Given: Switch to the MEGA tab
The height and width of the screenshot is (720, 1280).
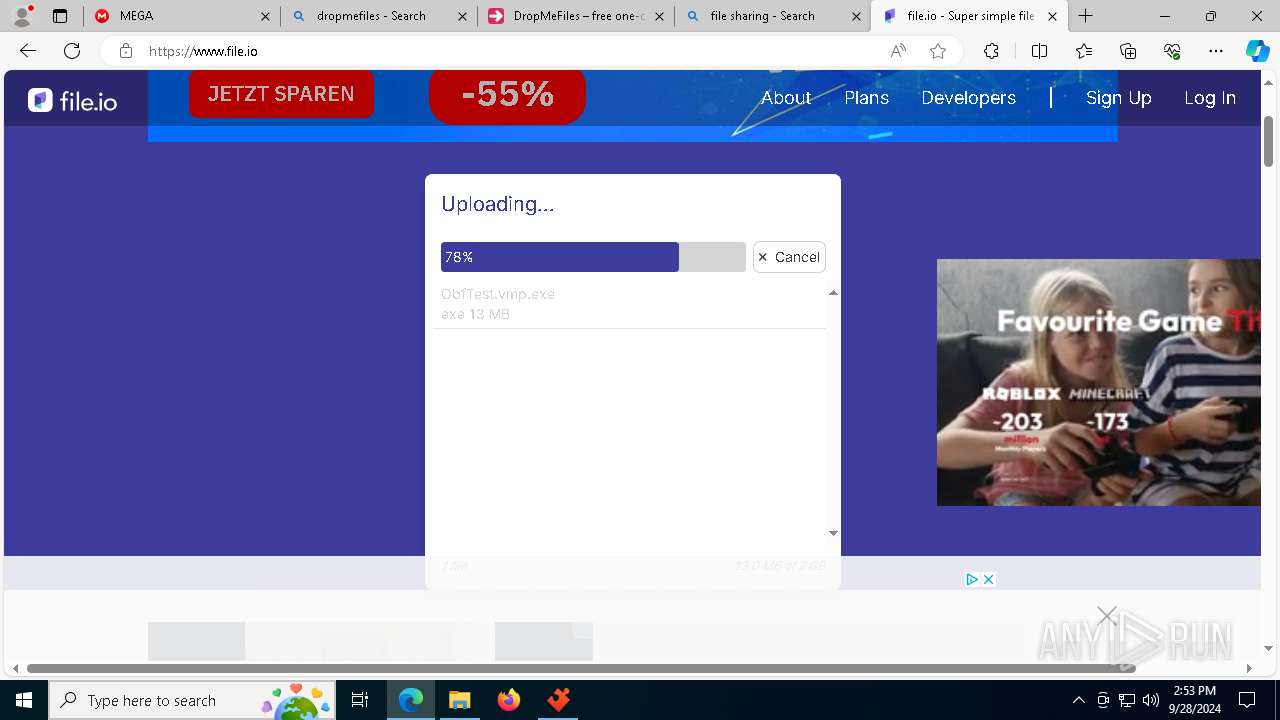Looking at the screenshot, I should pyautogui.click(x=182, y=16).
